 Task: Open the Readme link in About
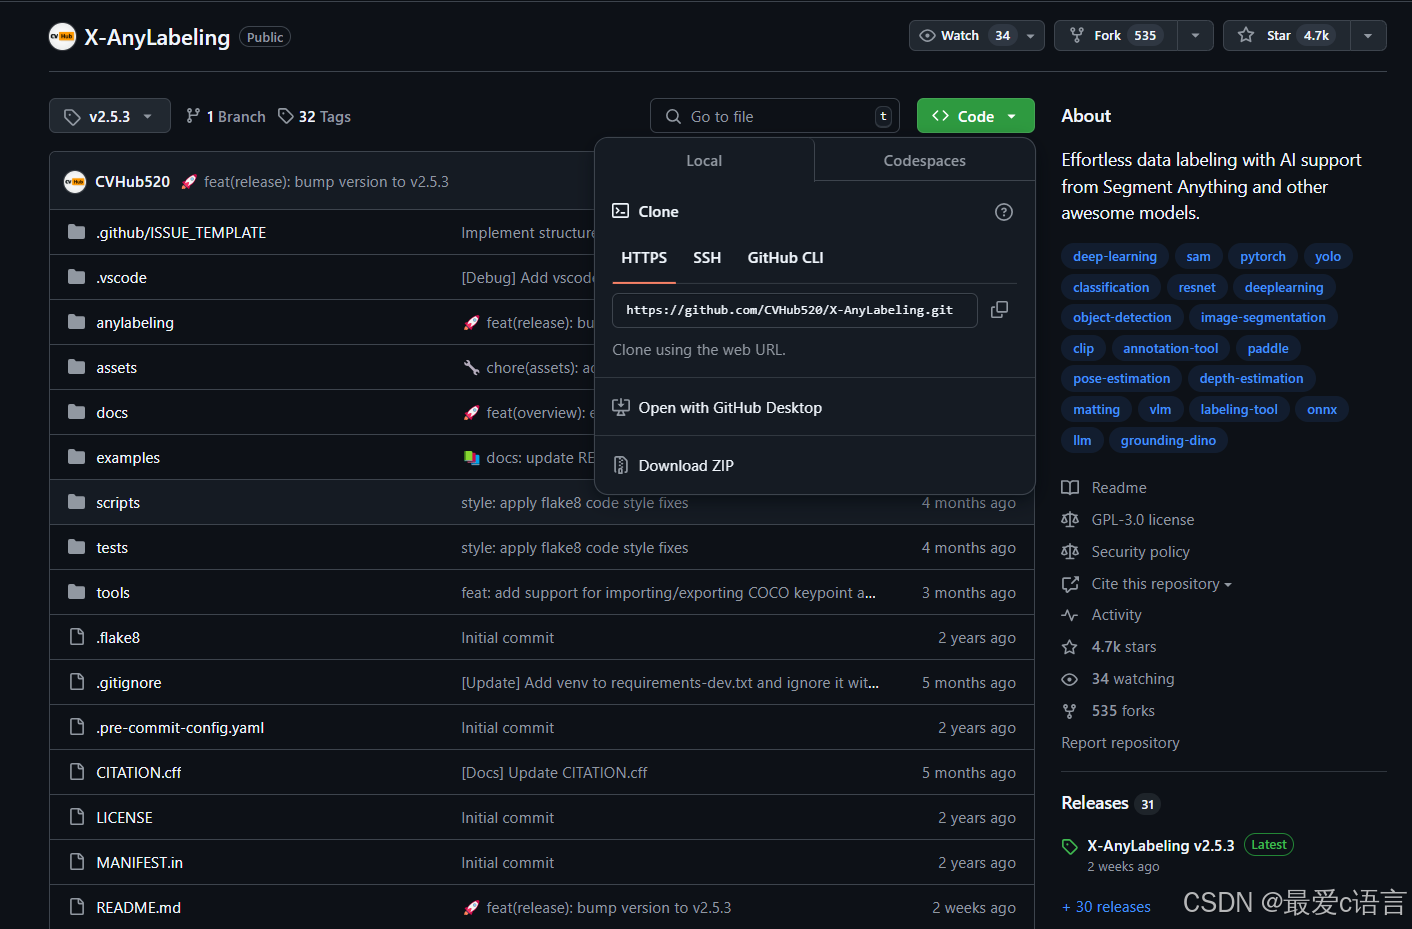coord(1119,488)
